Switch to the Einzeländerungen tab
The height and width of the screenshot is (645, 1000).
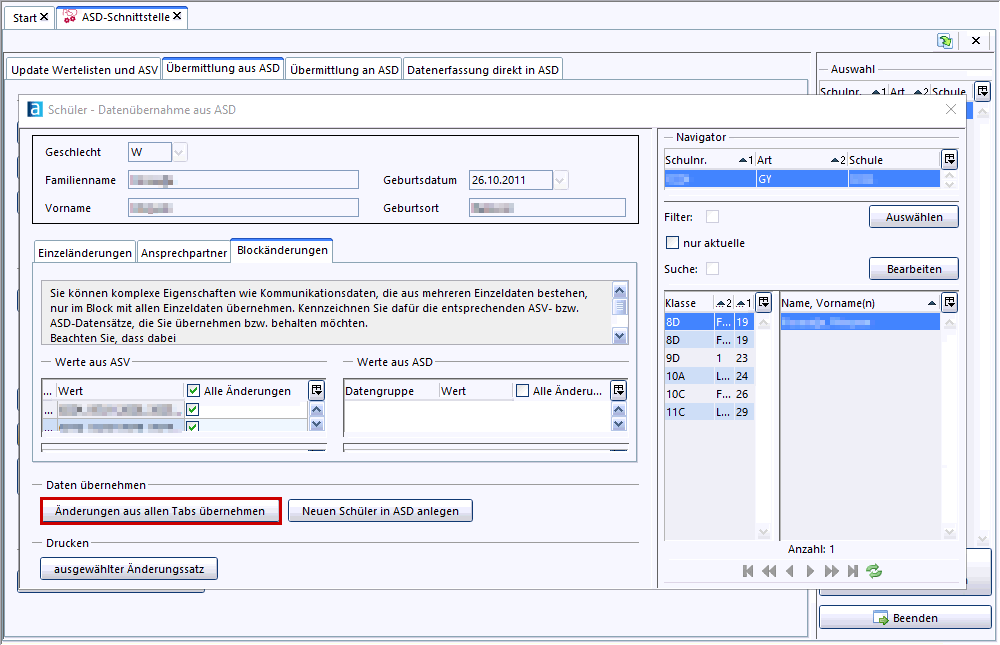[x=85, y=253]
